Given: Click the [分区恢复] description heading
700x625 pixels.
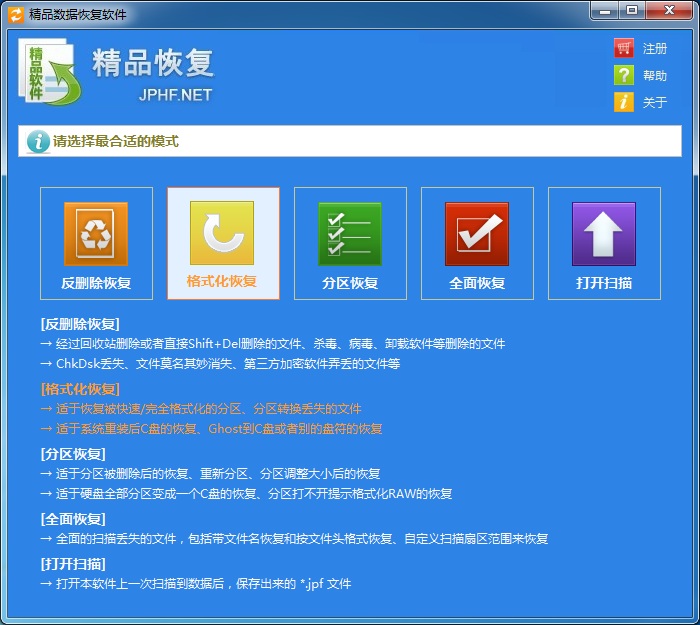Looking at the screenshot, I should 73,454.
